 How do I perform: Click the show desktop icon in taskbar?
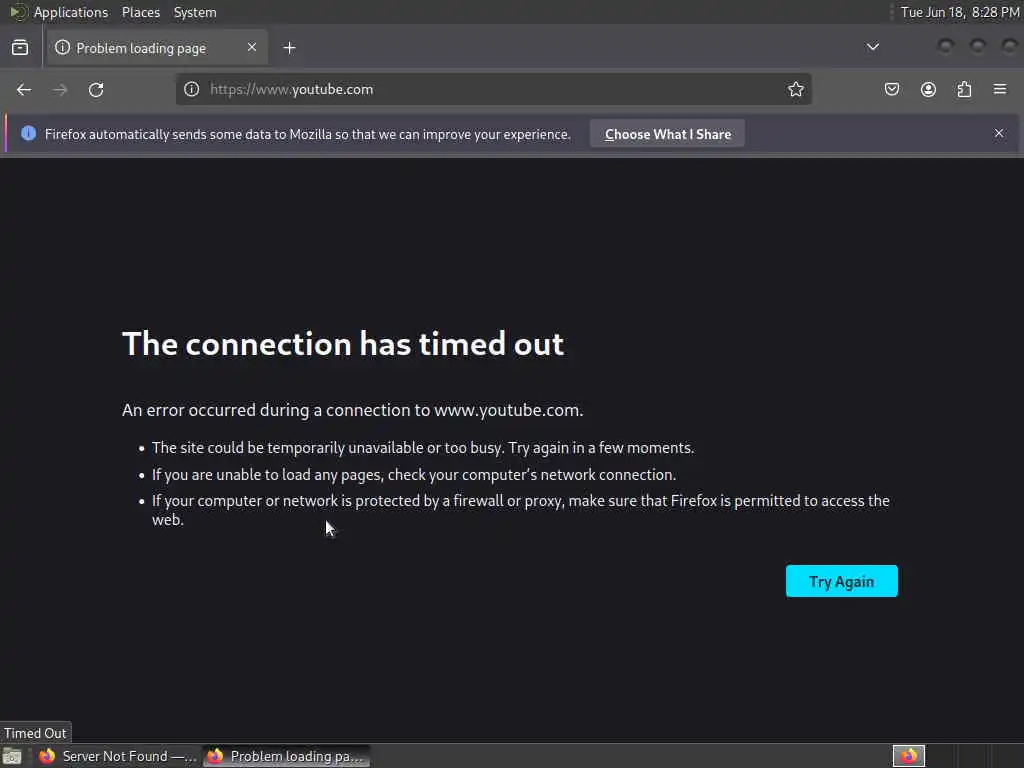coord(12,757)
